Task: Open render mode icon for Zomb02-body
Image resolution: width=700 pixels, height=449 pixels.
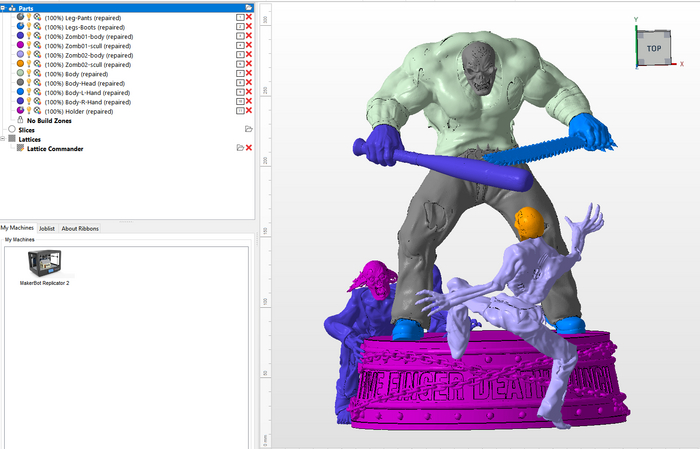Action: click(38, 54)
